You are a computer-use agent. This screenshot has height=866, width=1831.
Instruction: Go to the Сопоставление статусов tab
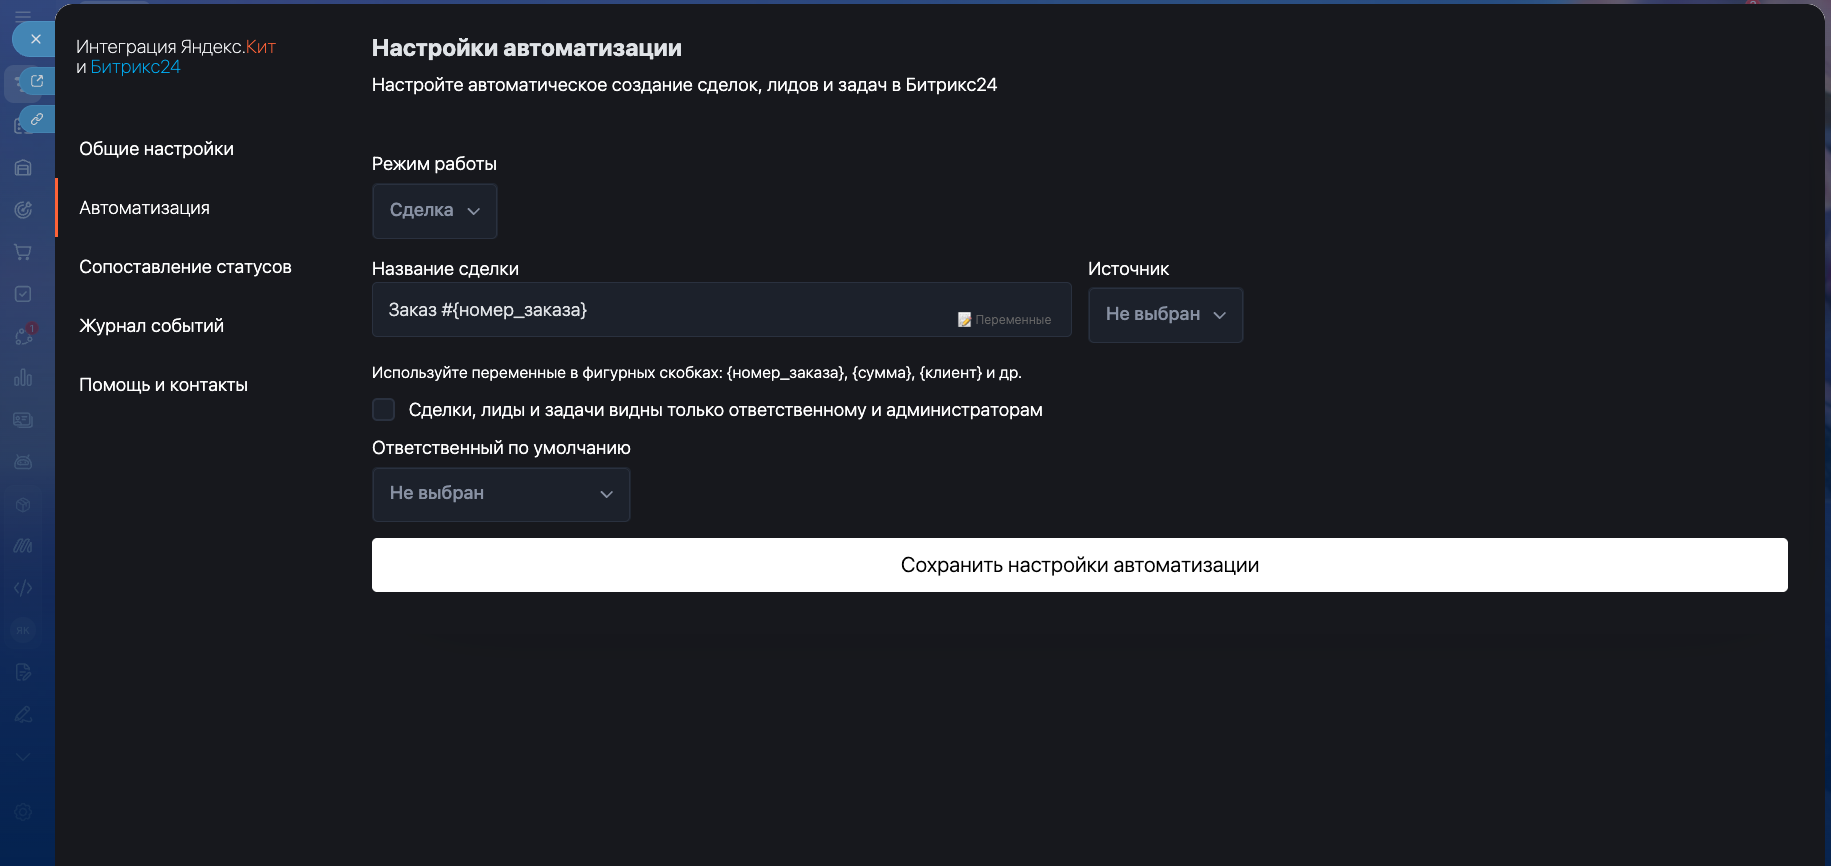[x=186, y=267]
